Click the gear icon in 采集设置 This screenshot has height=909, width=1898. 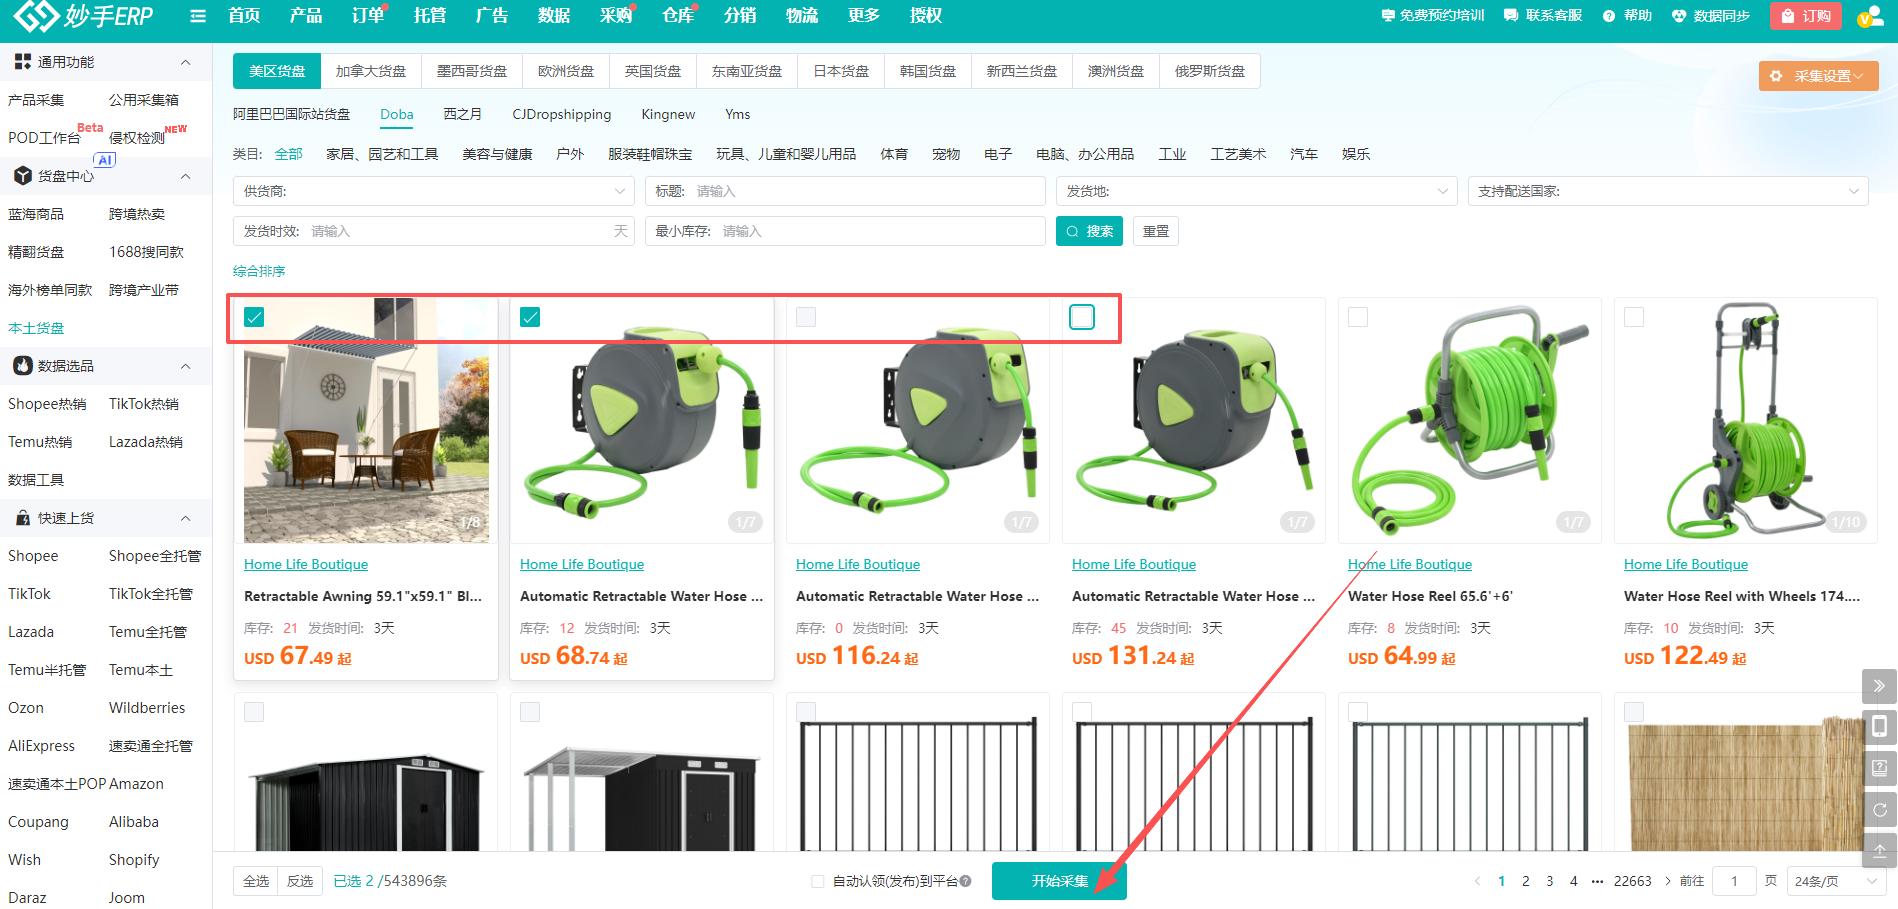(x=1776, y=76)
